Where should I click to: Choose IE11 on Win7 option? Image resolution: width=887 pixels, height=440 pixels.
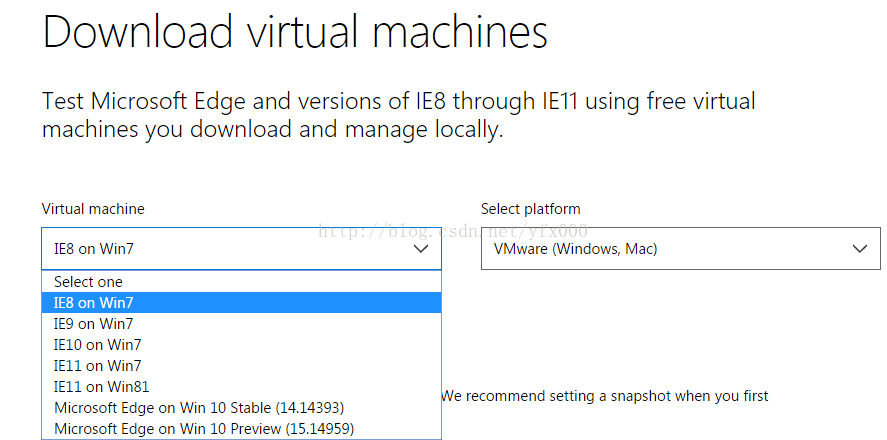point(241,365)
